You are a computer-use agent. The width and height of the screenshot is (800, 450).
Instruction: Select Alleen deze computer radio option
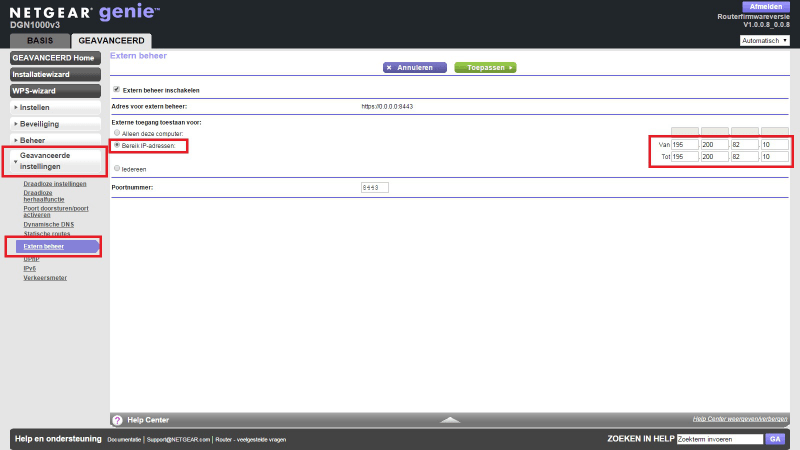click(117, 133)
